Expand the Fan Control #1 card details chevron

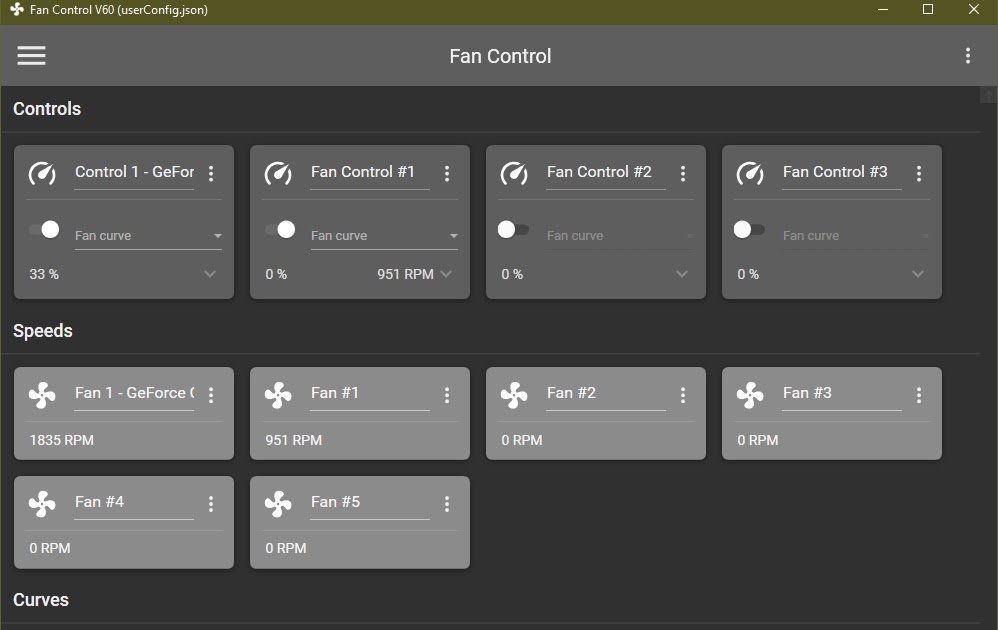(446, 273)
